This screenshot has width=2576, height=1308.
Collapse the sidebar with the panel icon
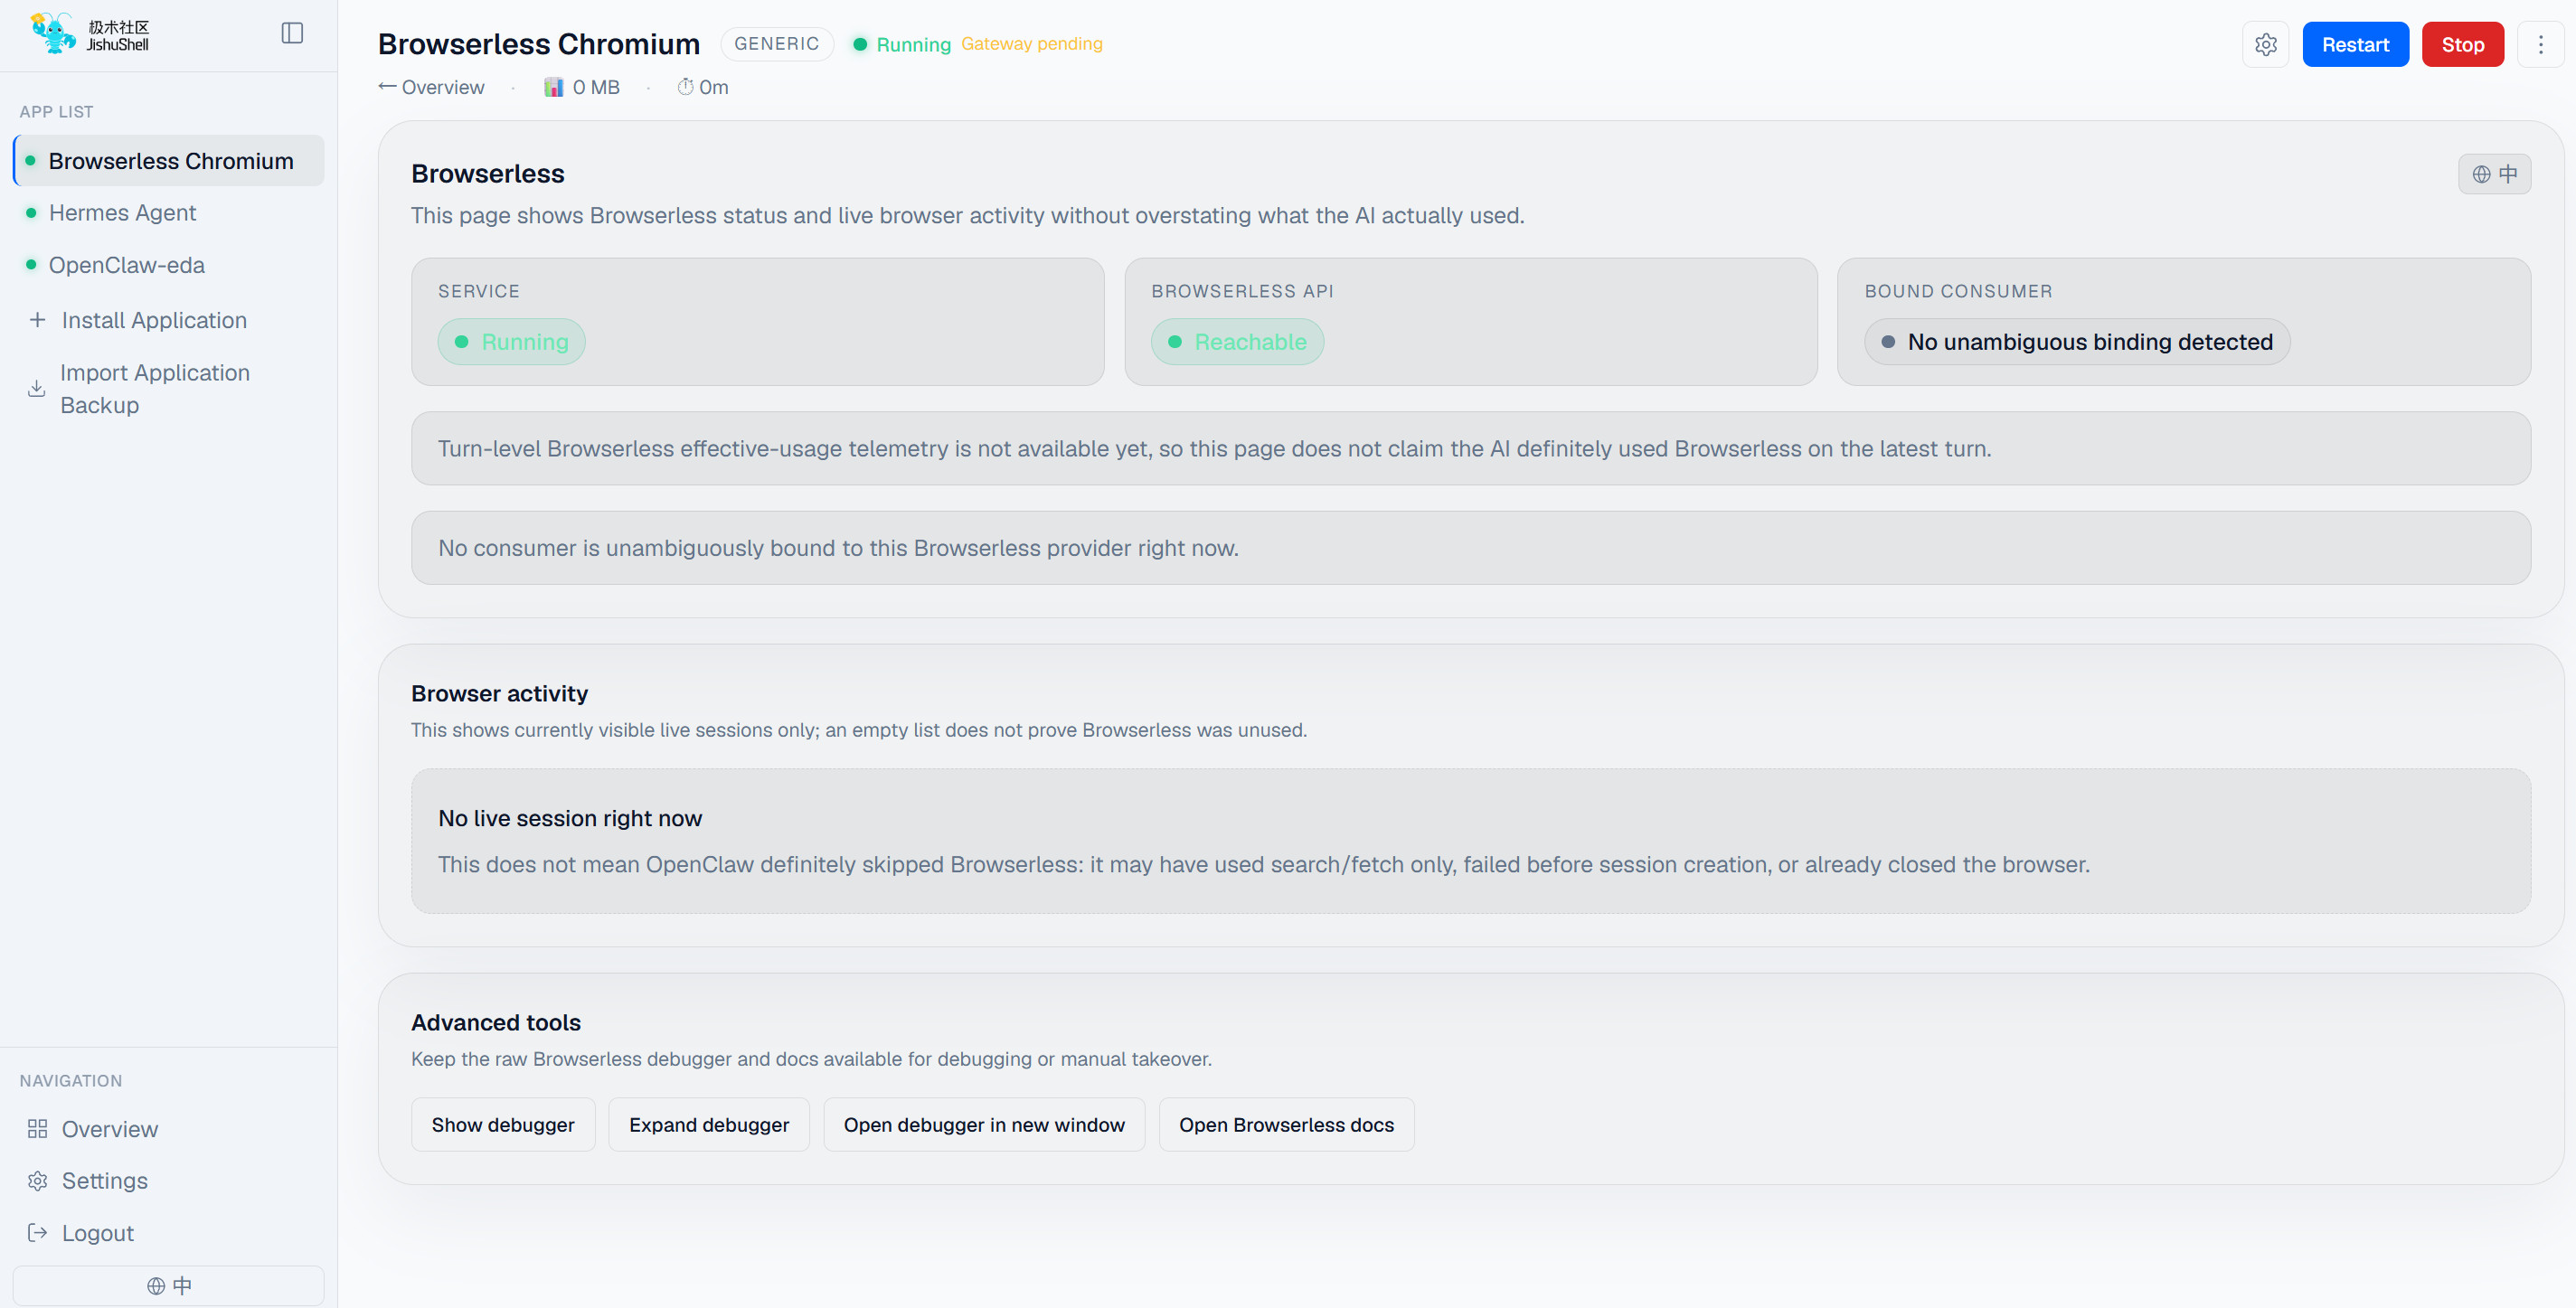pos(292,33)
